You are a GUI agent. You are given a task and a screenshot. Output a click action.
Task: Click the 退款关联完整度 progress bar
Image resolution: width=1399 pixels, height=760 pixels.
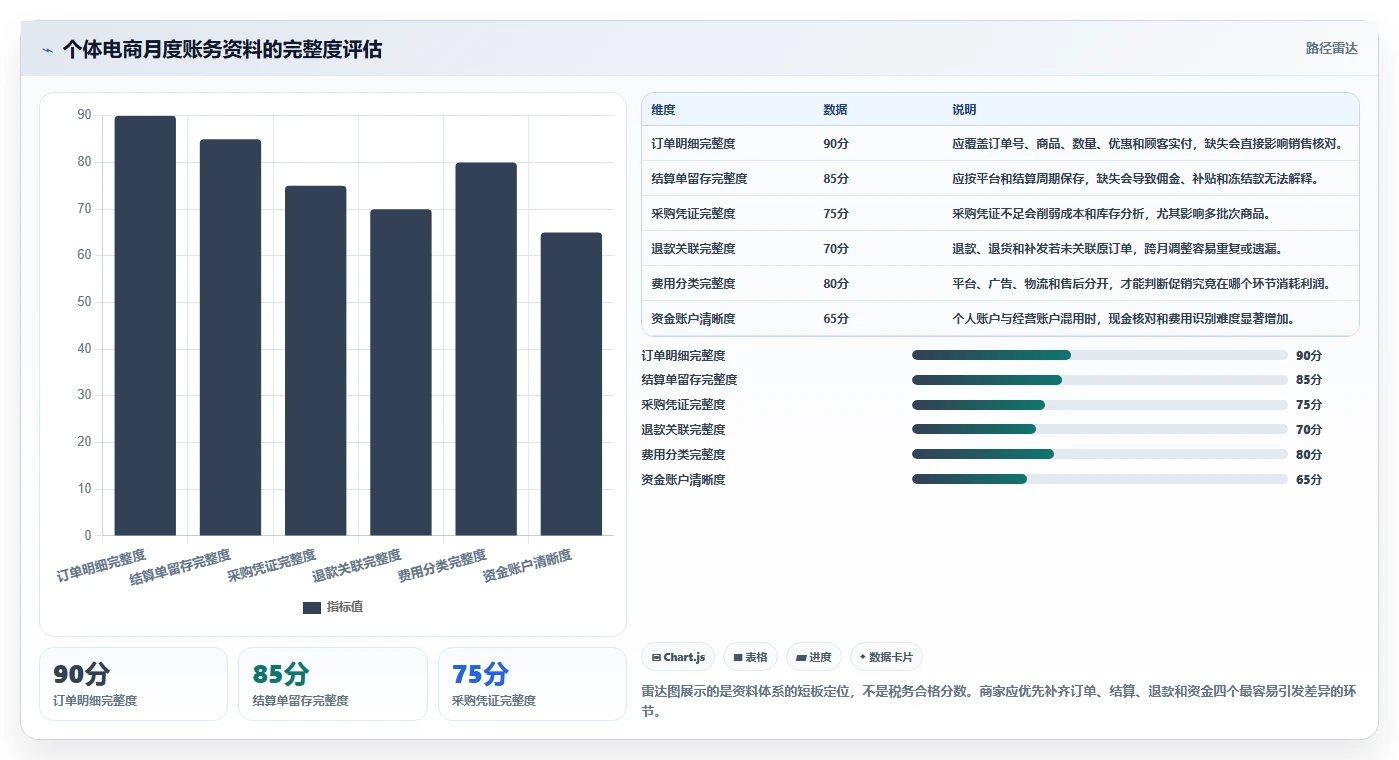click(1100, 429)
